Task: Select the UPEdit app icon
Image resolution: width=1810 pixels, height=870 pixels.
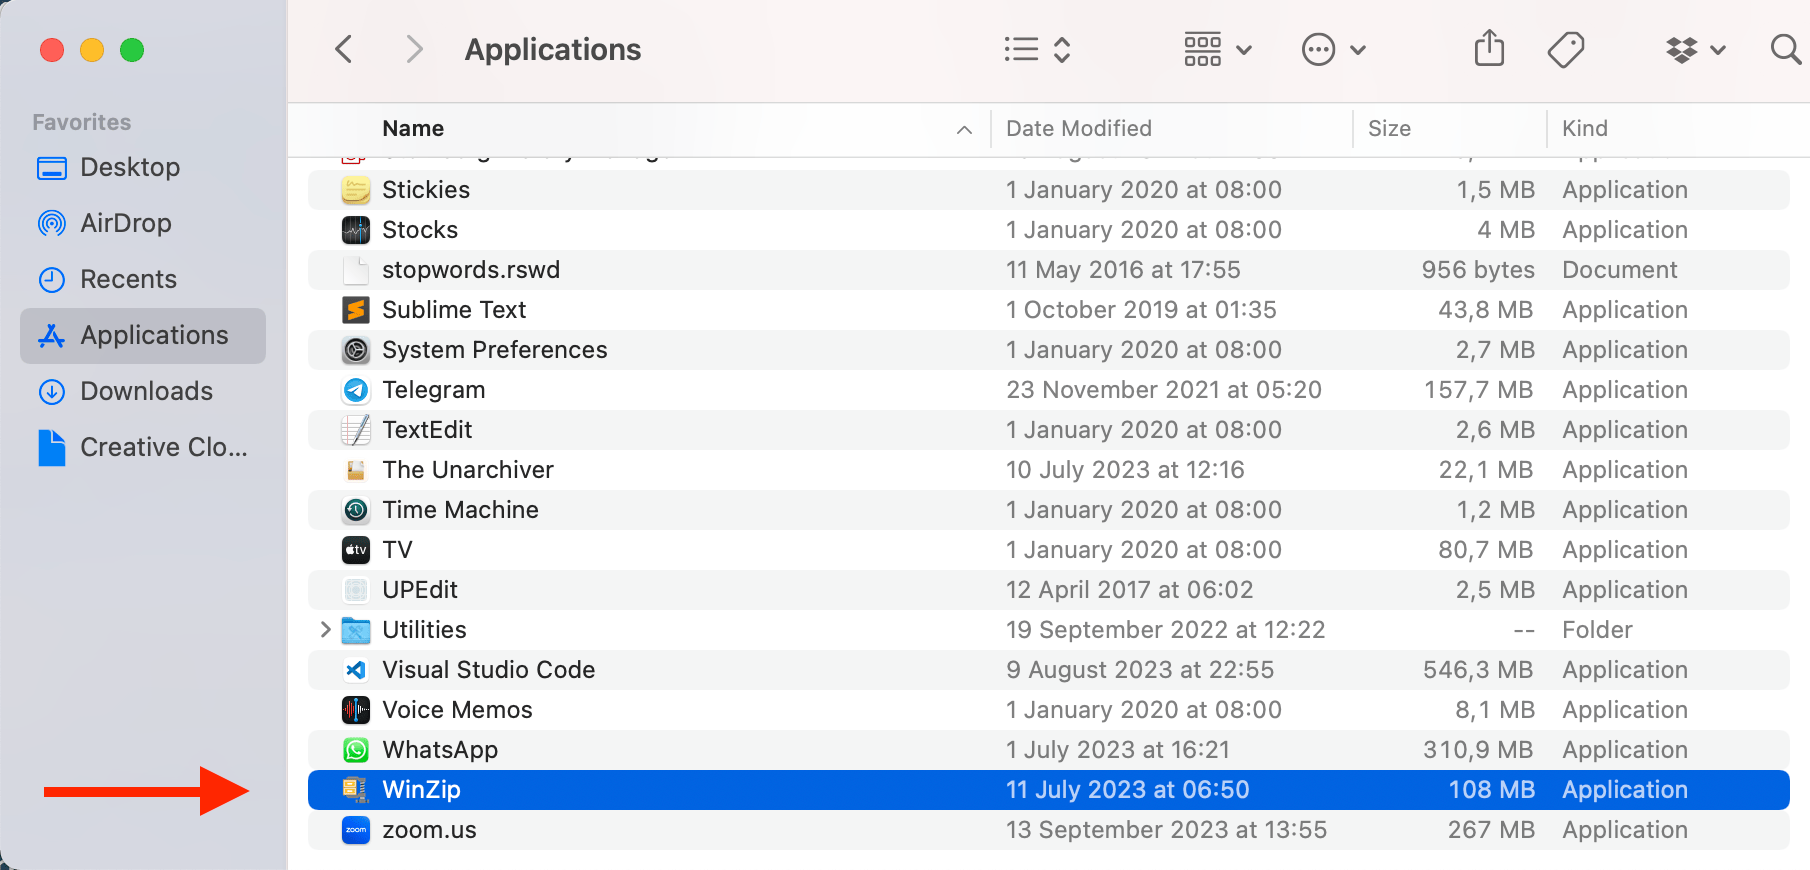Action: (356, 590)
